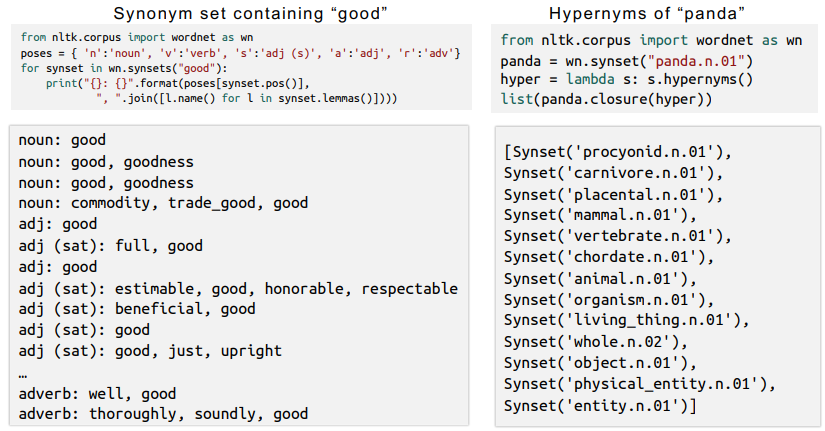825x431 pixels.
Task: Select the "hyper = lambda s: s.hypernyms()" line
Action: tap(627, 80)
